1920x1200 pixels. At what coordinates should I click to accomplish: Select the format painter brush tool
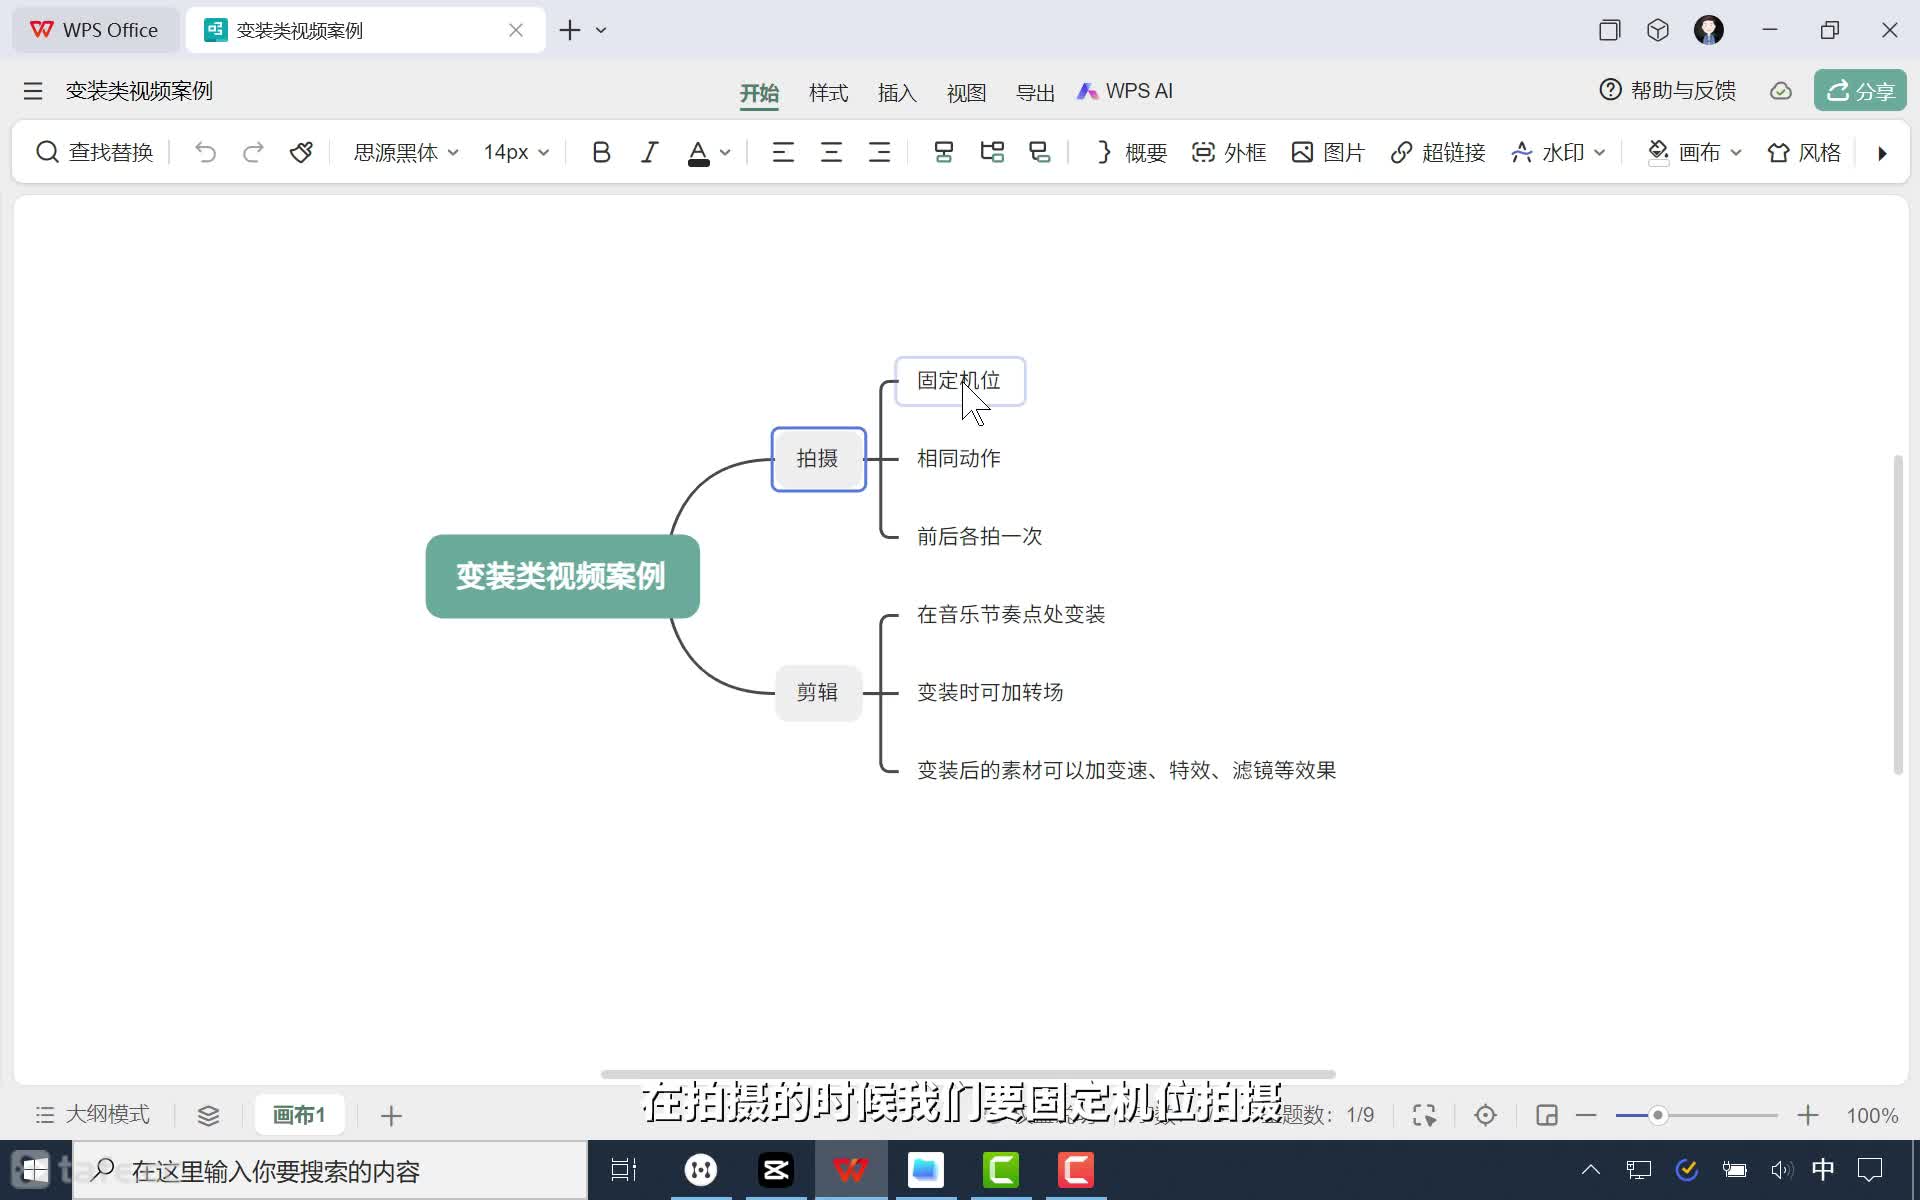pos(301,152)
